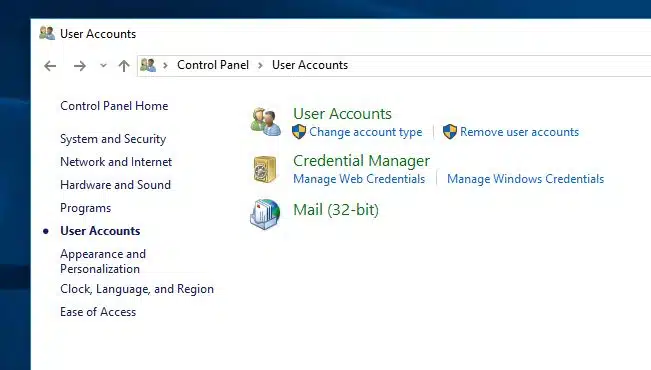Click the User Accounts icon in address bar
Screen dimensions: 651x370
tap(148, 65)
